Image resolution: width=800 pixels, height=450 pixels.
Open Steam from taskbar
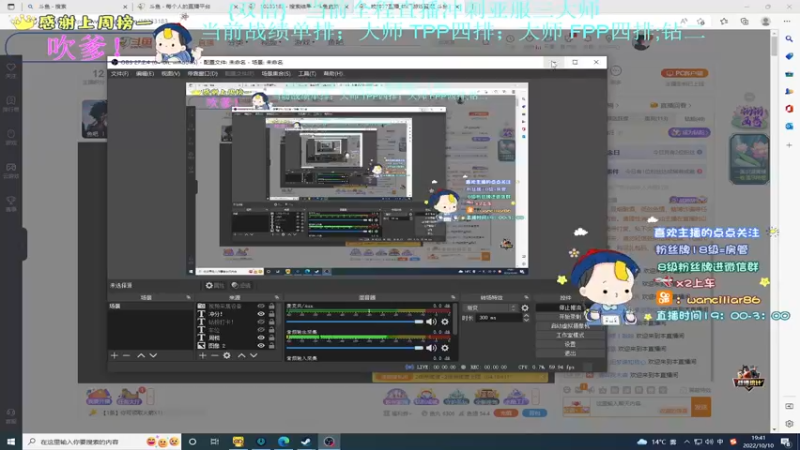click(x=306, y=442)
